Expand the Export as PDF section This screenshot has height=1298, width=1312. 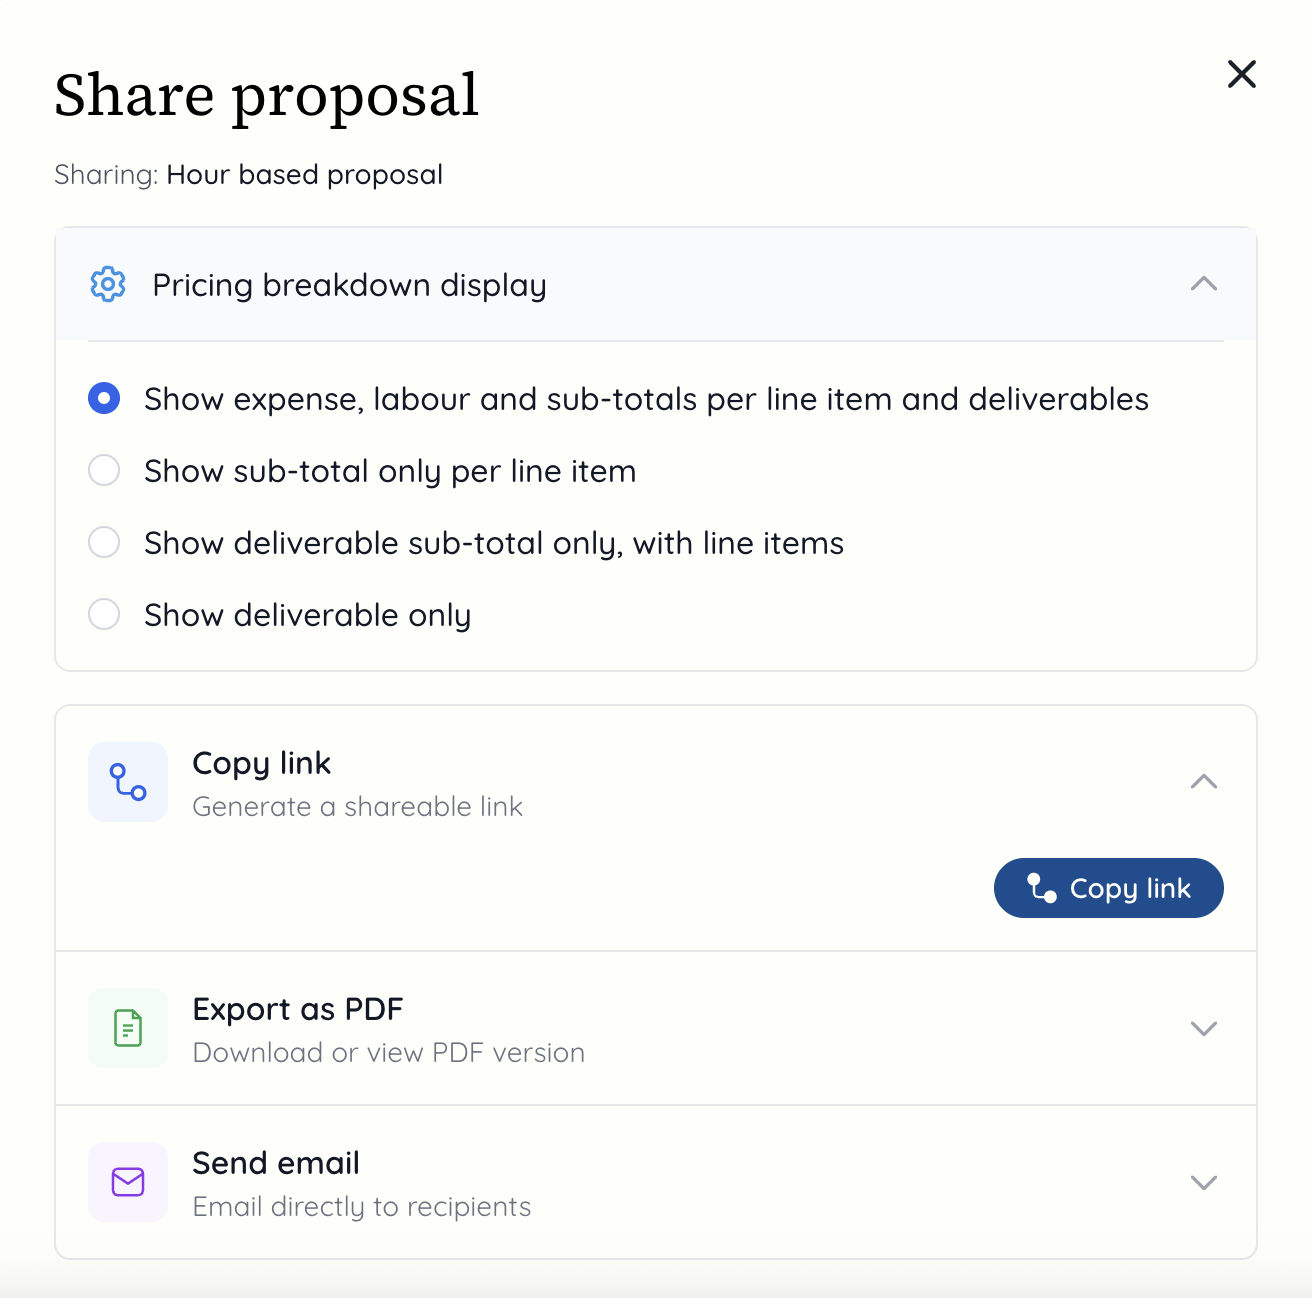point(1204,1028)
